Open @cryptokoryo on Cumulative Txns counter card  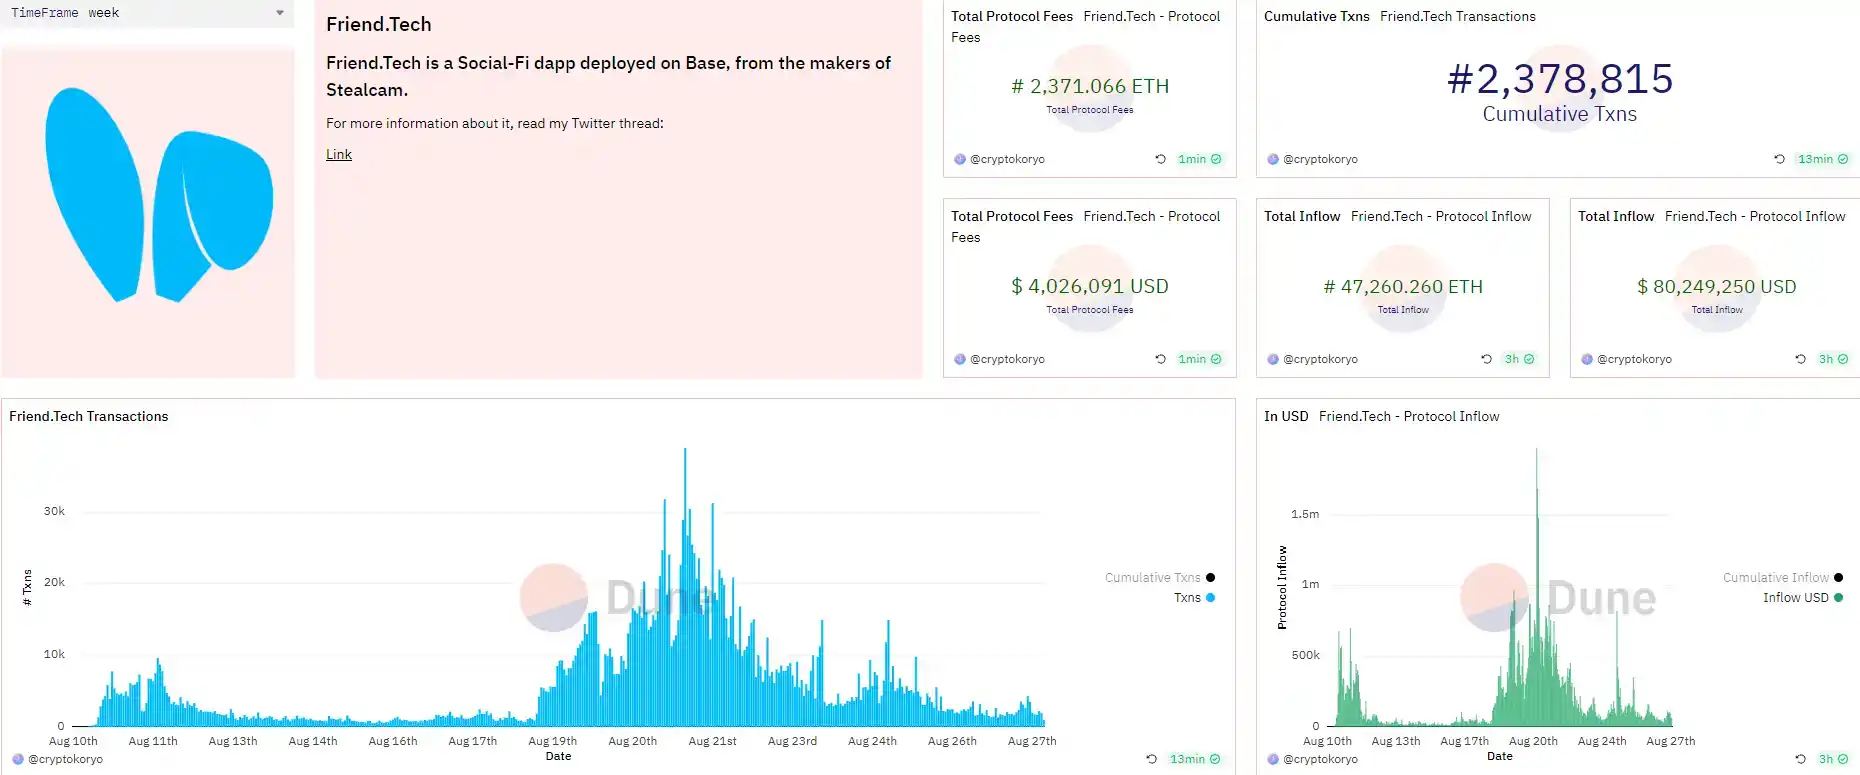click(x=1320, y=159)
